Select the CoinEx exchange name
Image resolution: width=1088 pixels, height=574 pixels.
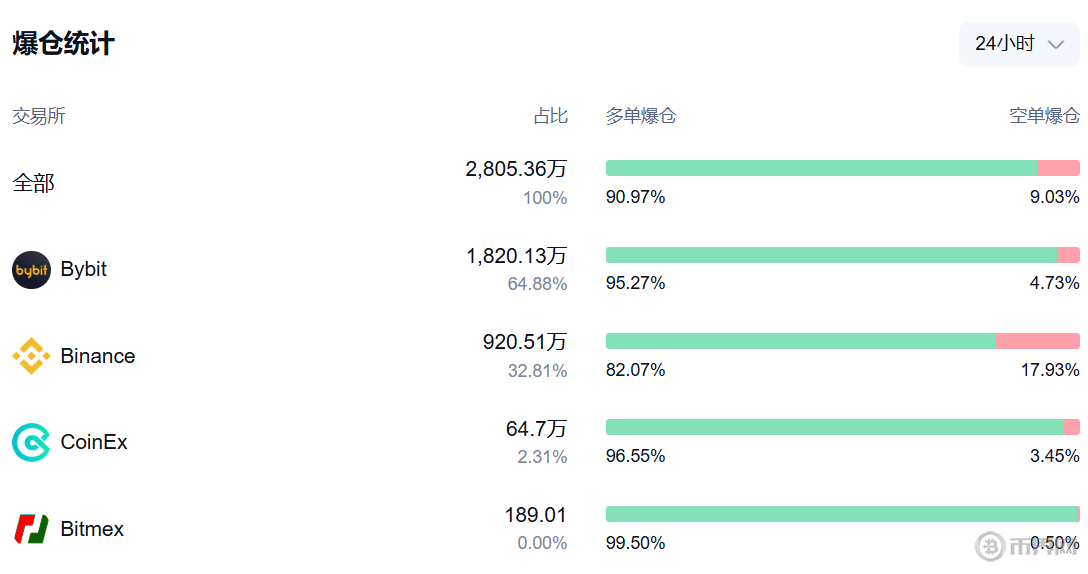click(x=94, y=442)
